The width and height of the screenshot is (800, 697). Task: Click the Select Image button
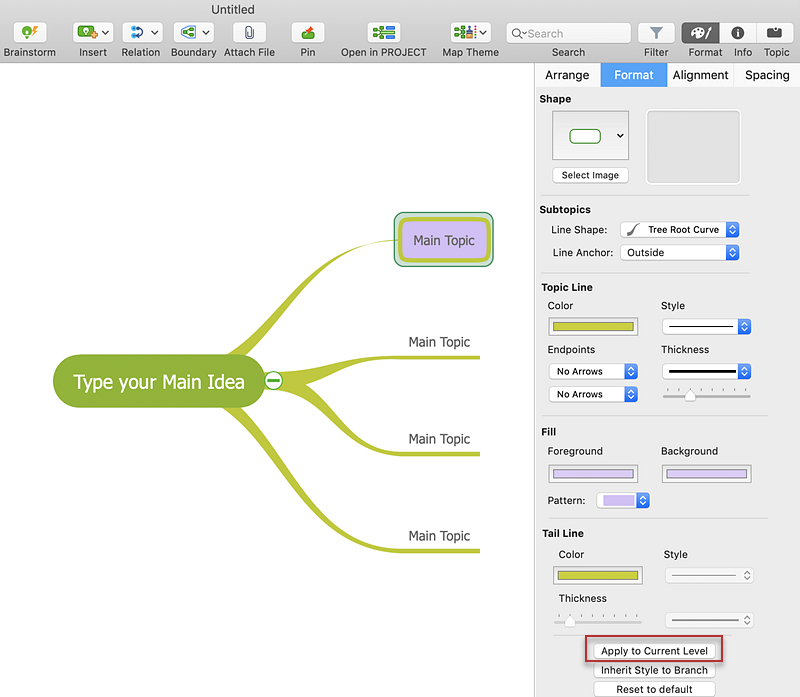point(590,175)
